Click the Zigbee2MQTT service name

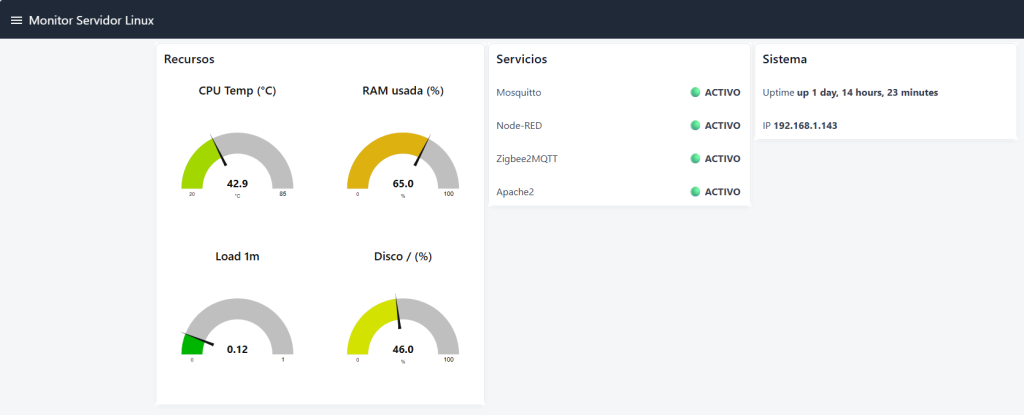tap(527, 158)
